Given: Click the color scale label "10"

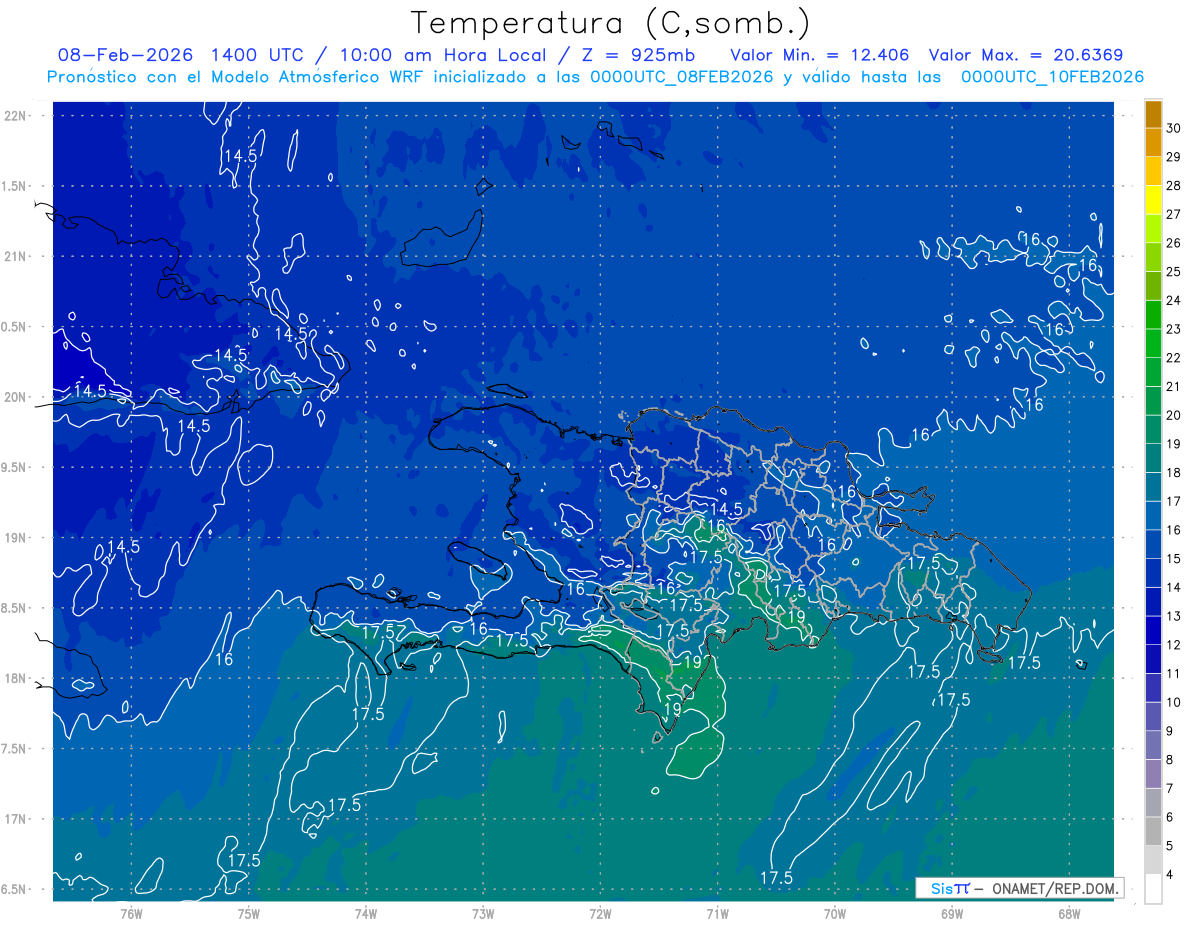Looking at the screenshot, I should pos(1174,703).
